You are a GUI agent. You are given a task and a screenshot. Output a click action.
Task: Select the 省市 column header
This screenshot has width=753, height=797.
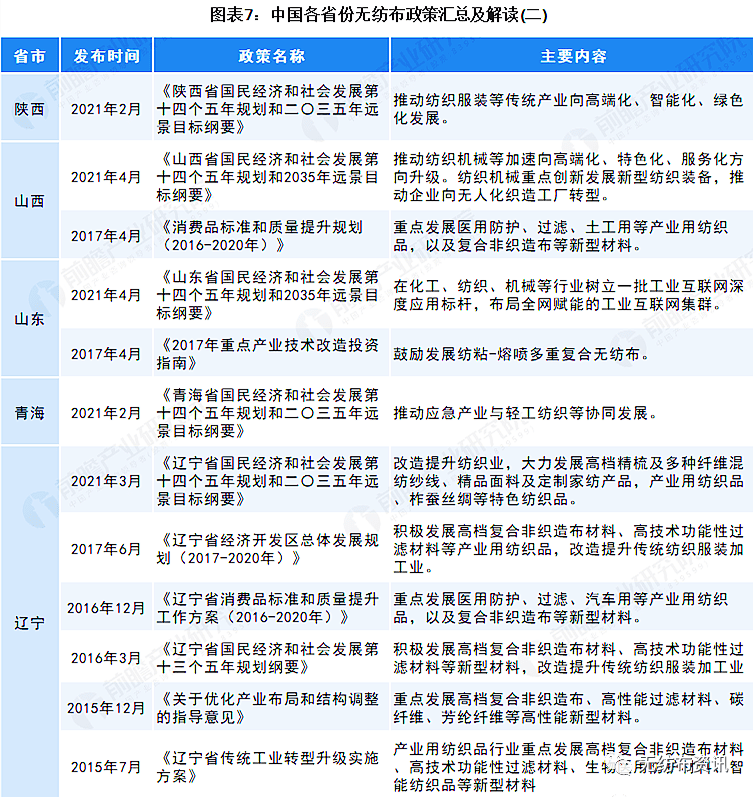coord(30,55)
